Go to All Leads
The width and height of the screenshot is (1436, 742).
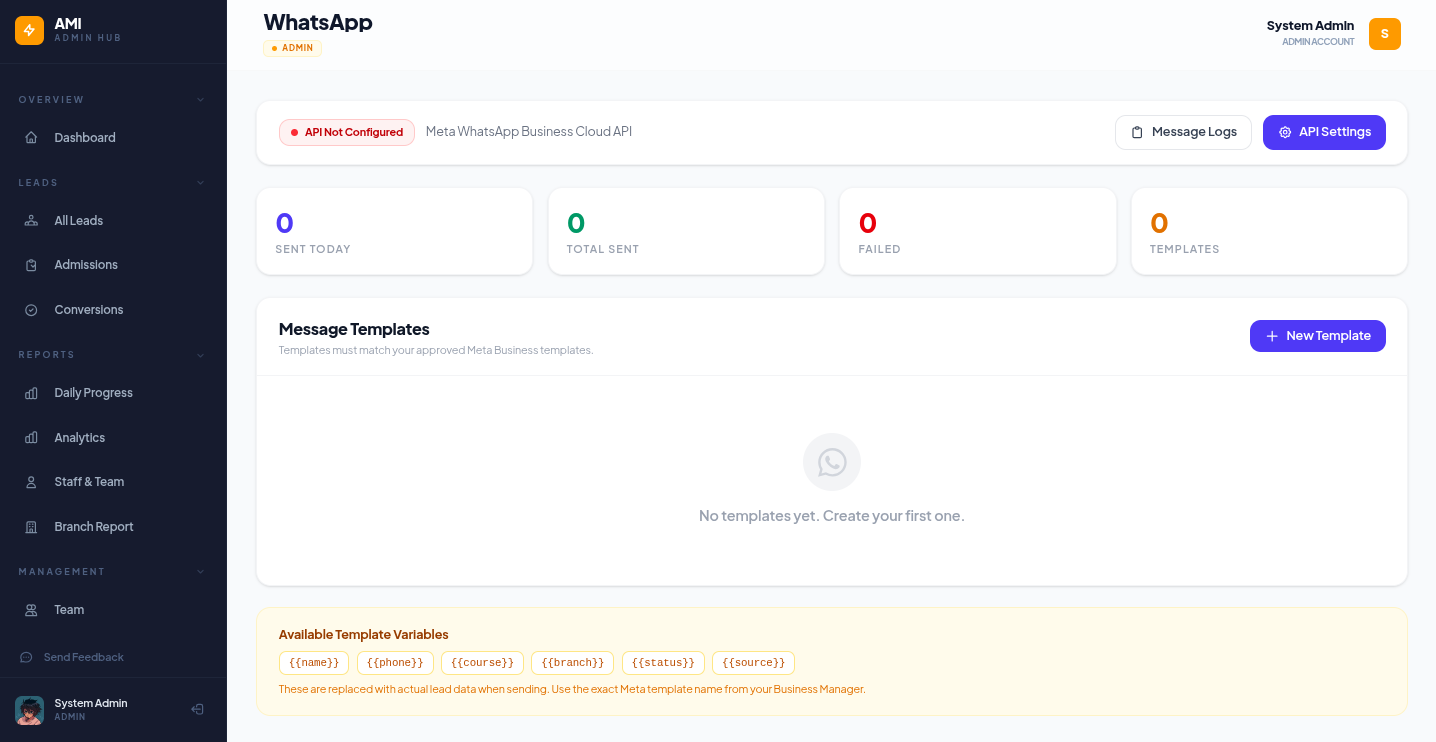pyautogui.click(x=113, y=221)
